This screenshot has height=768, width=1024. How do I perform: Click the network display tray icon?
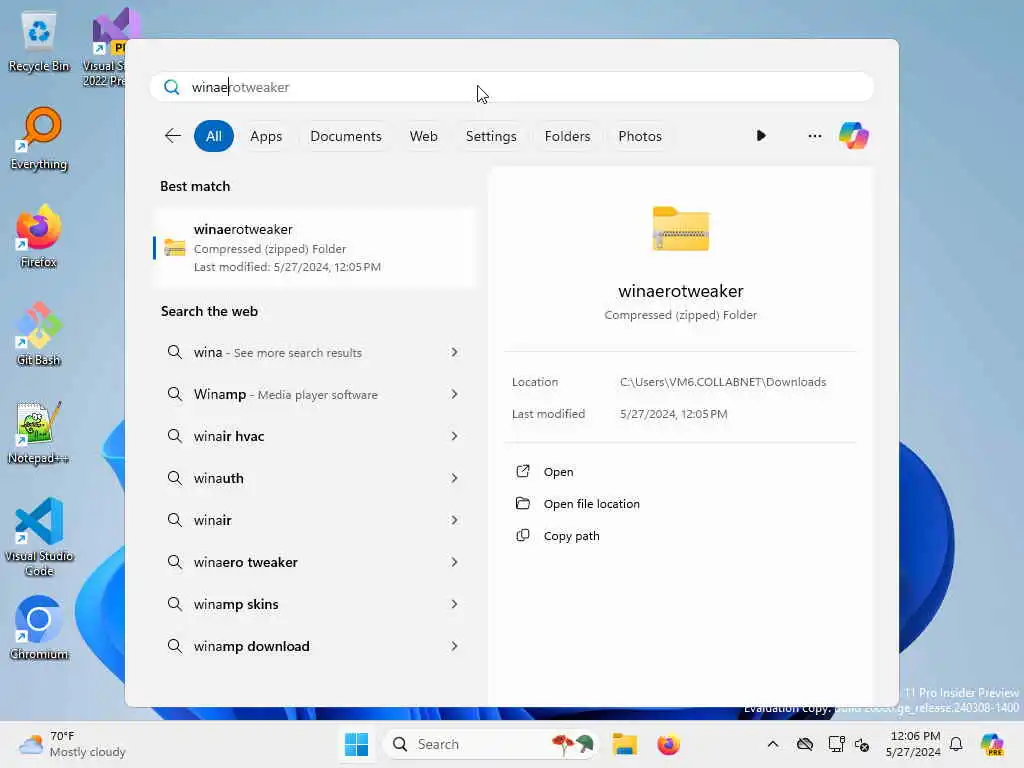[836, 744]
